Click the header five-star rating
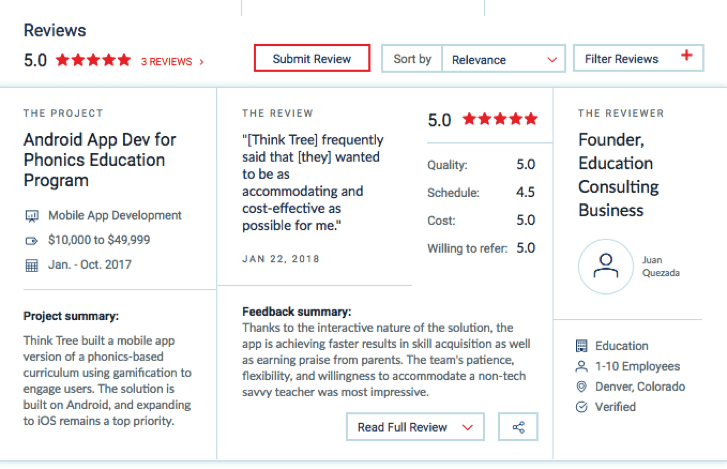This screenshot has width=727, height=469. 93,60
